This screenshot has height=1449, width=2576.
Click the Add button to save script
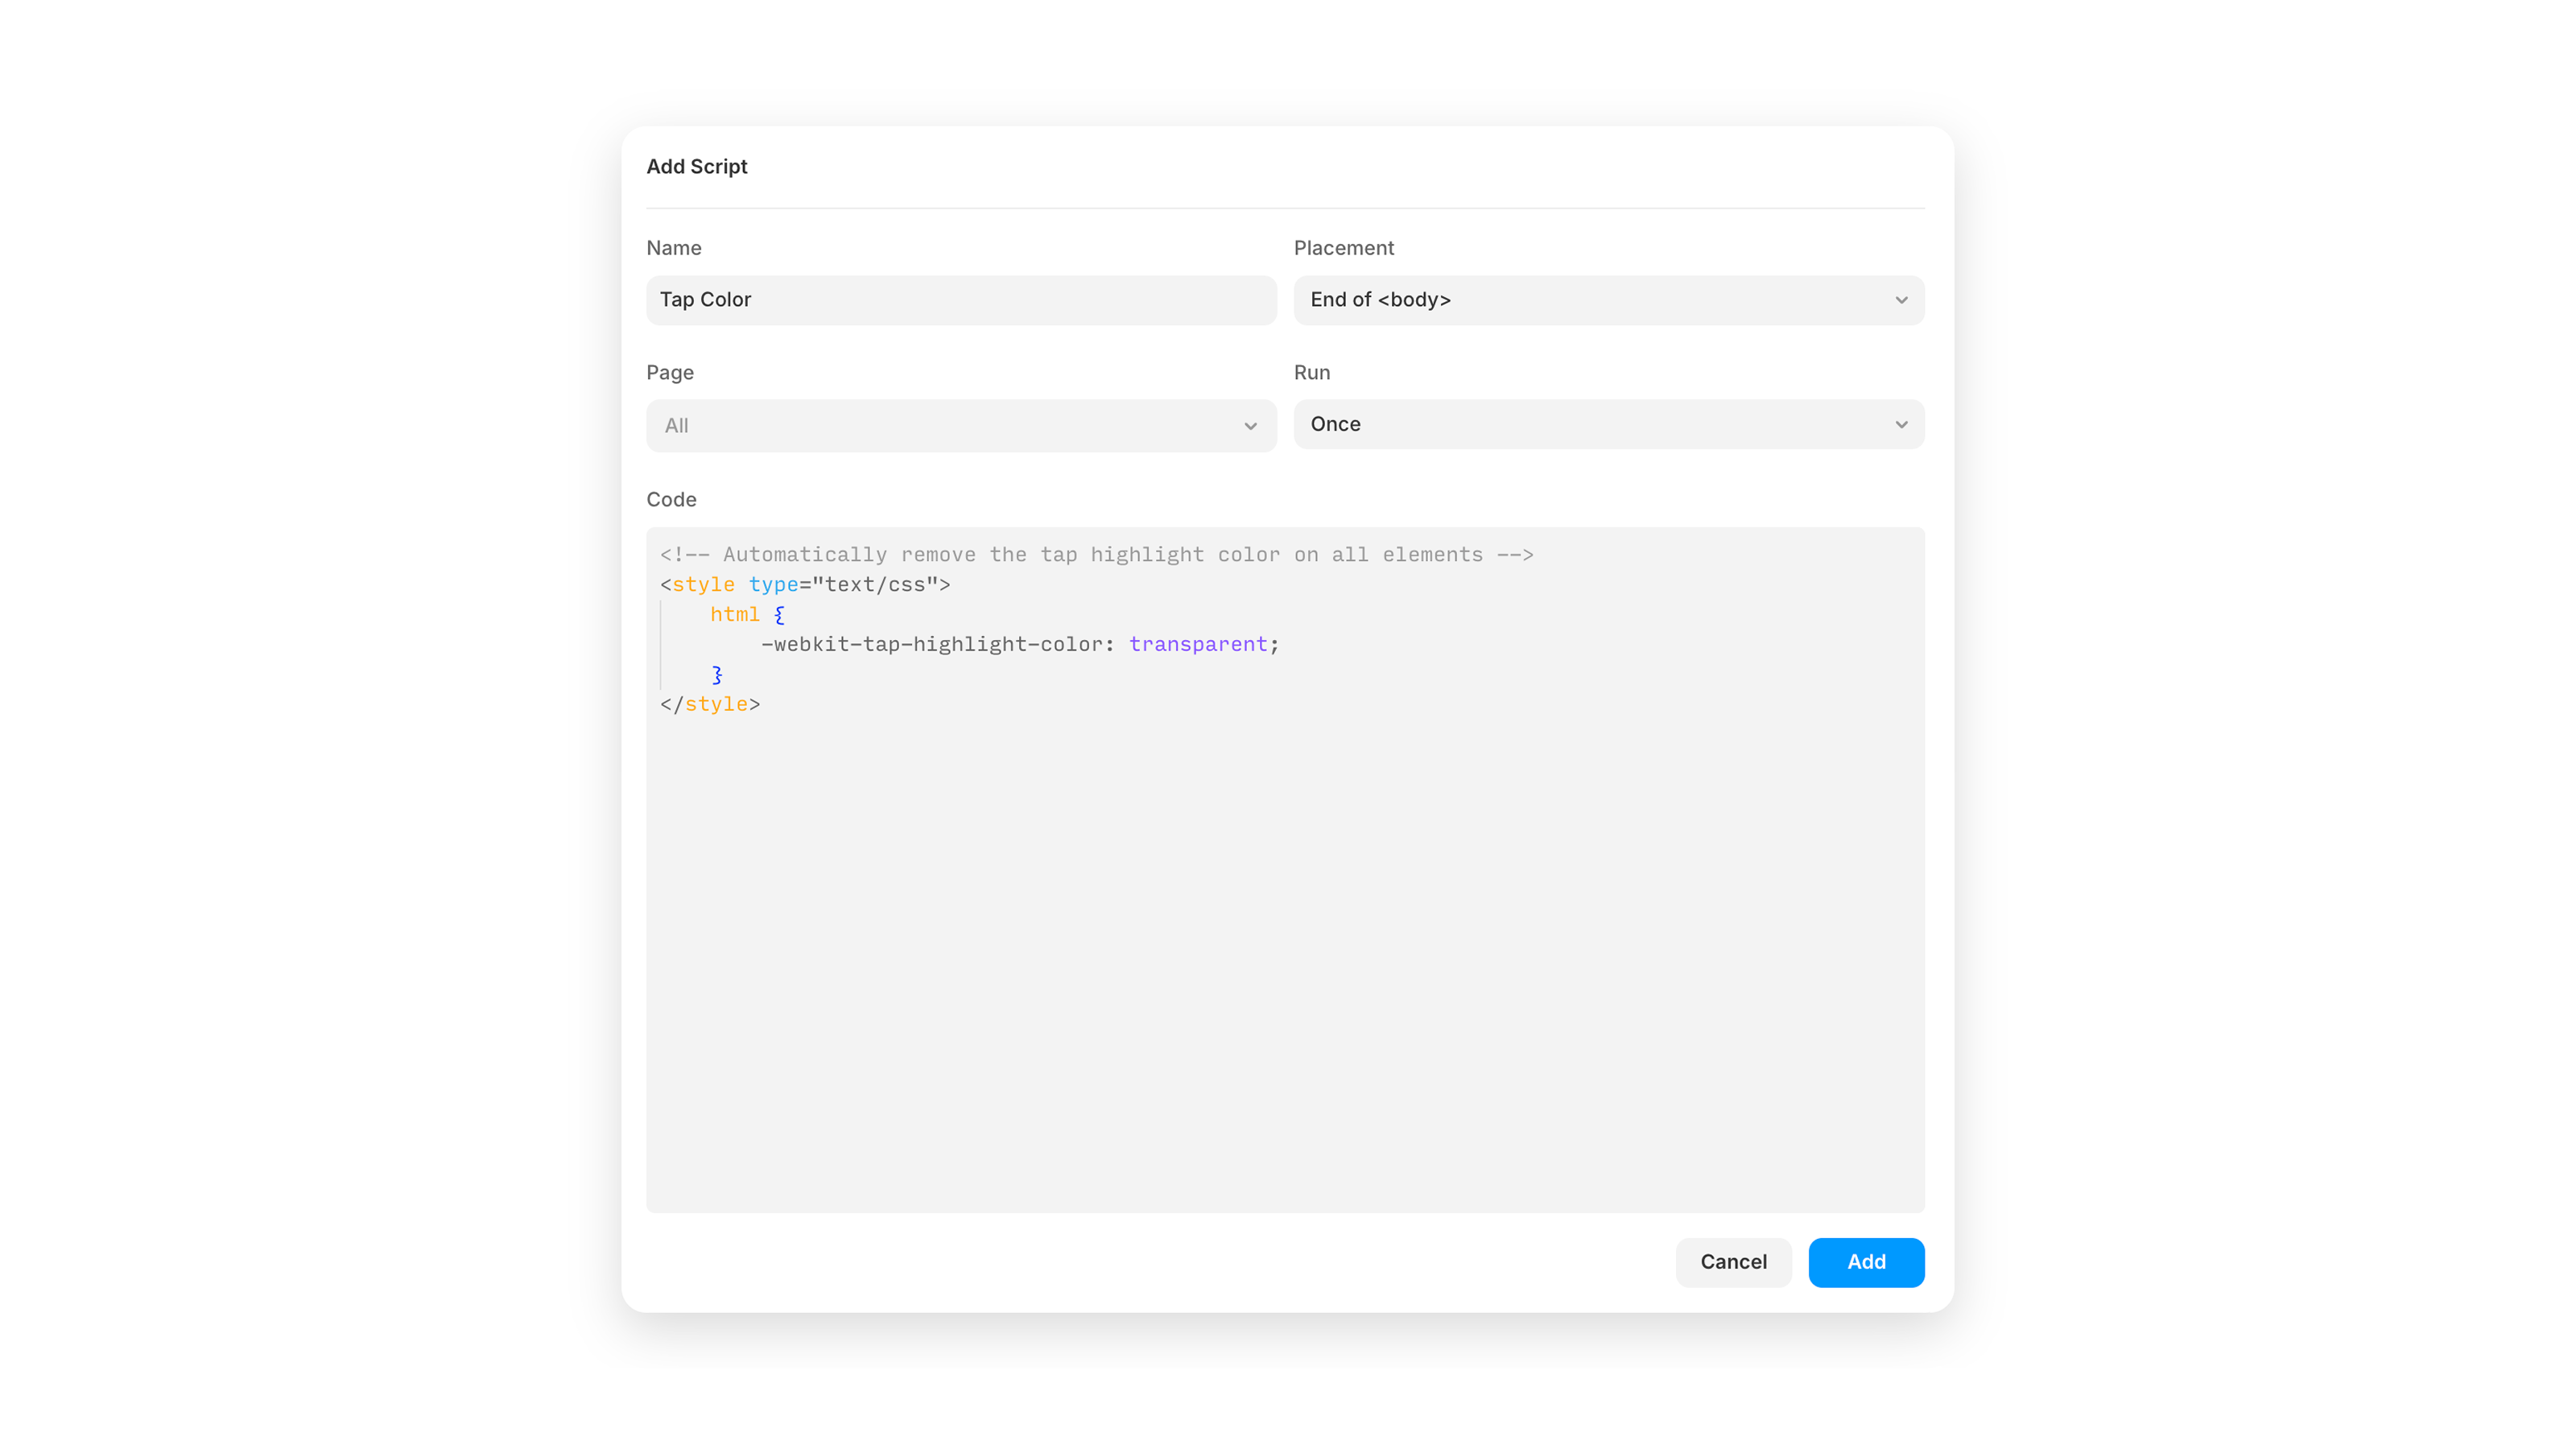[x=1866, y=1262]
